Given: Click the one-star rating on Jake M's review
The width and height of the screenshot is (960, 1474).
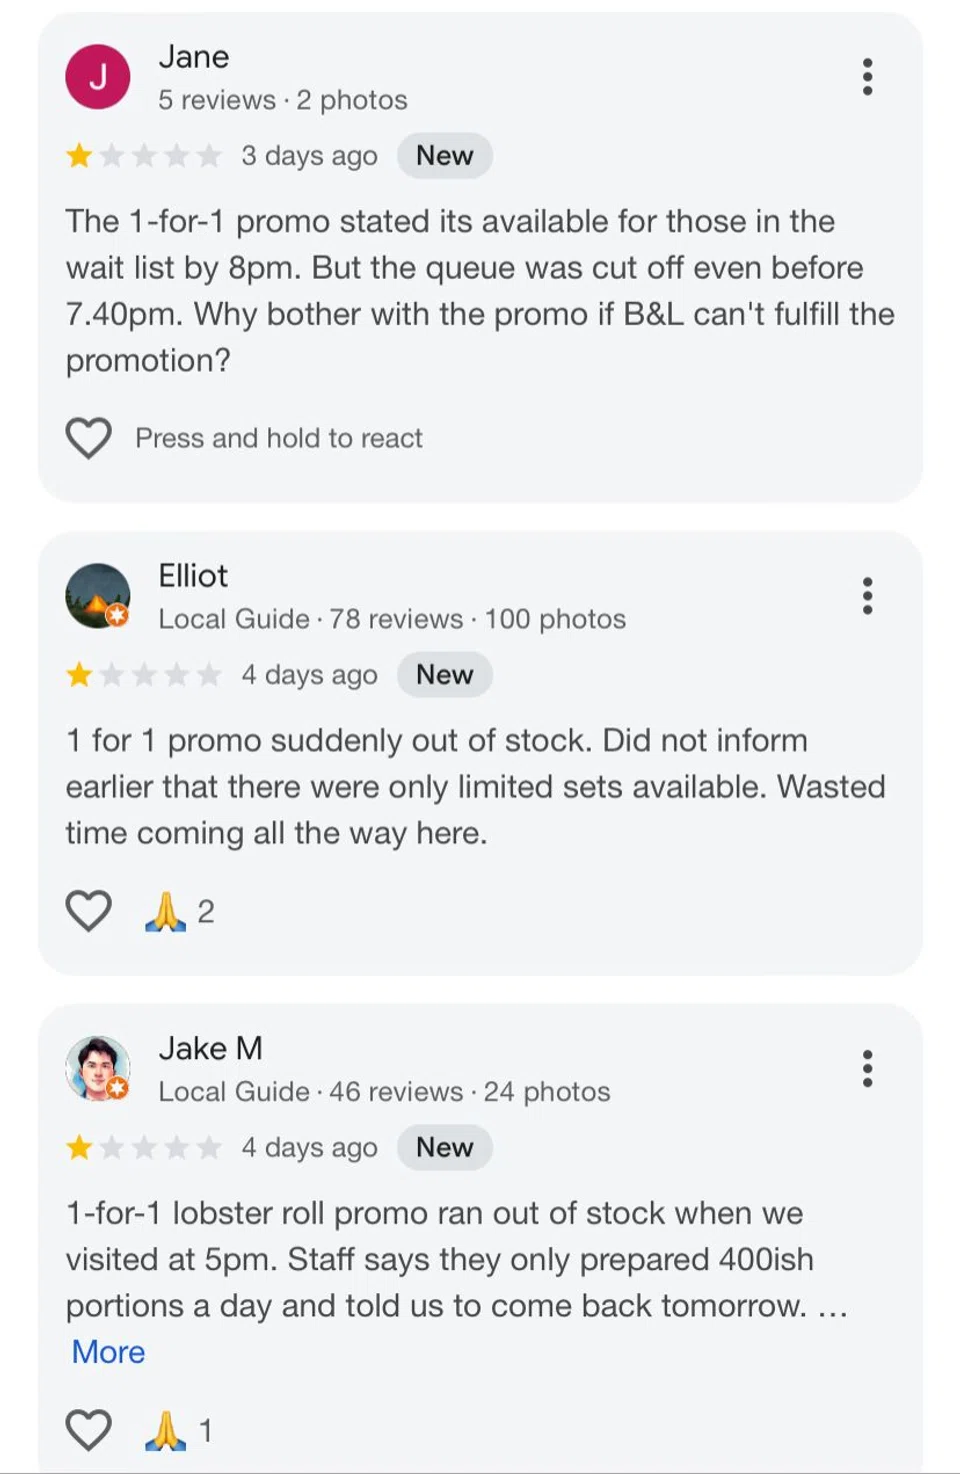Looking at the screenshot, I should pyautogui.click(x=143, y=1147).
